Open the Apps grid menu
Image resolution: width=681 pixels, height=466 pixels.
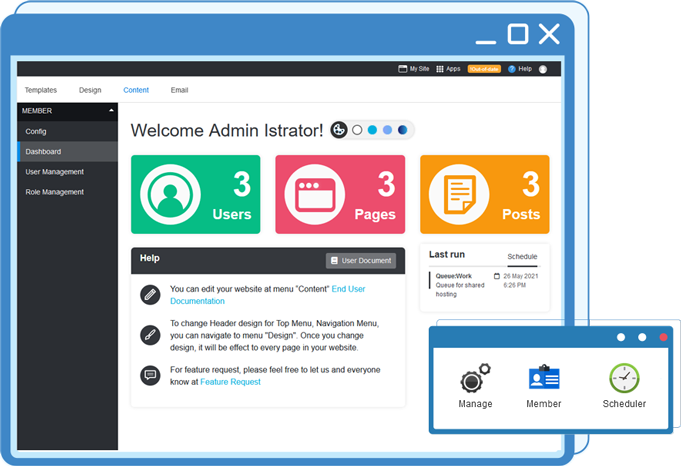coord(448,69)
